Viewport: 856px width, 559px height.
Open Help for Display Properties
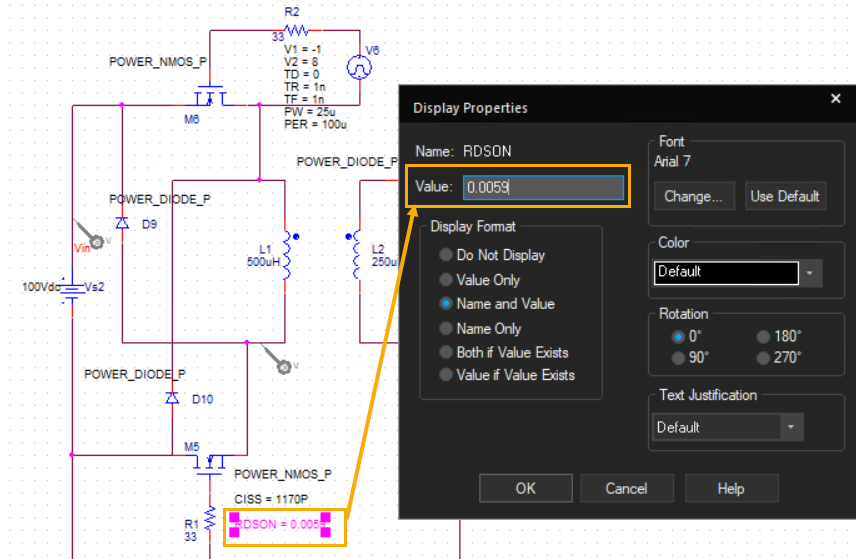click(732, 488)
